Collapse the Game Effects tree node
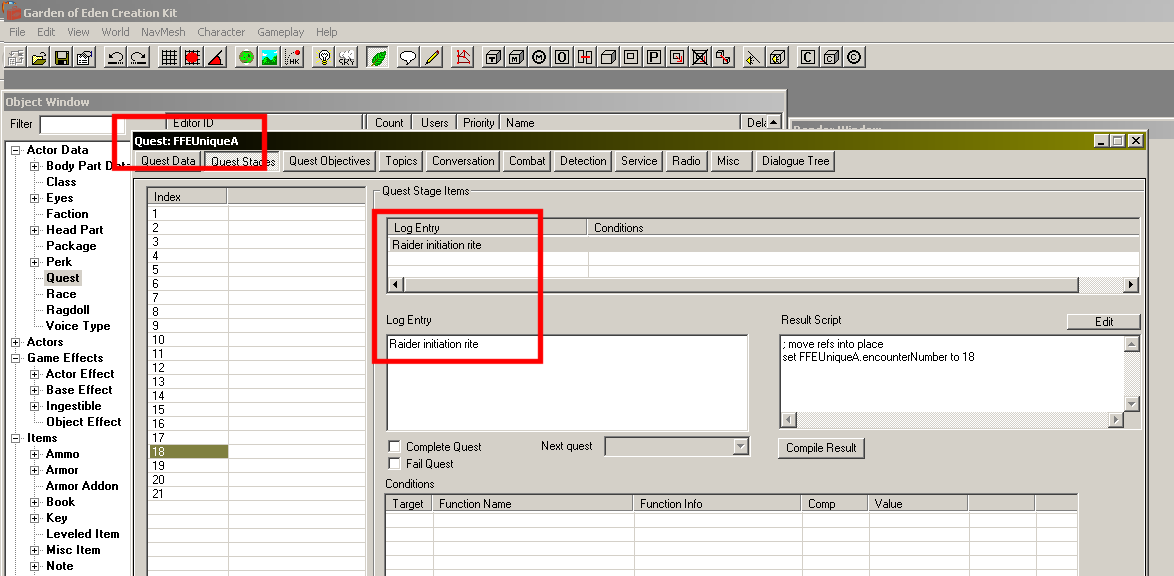 tap(15, 358)
